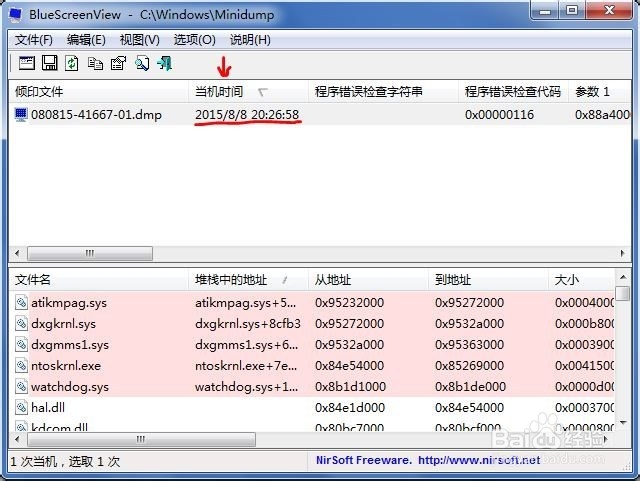The height and width of the screenshot is (481, 640).
Task: Click status bar text 1 次当机, 选取 1 次
Action: [65, 461]
